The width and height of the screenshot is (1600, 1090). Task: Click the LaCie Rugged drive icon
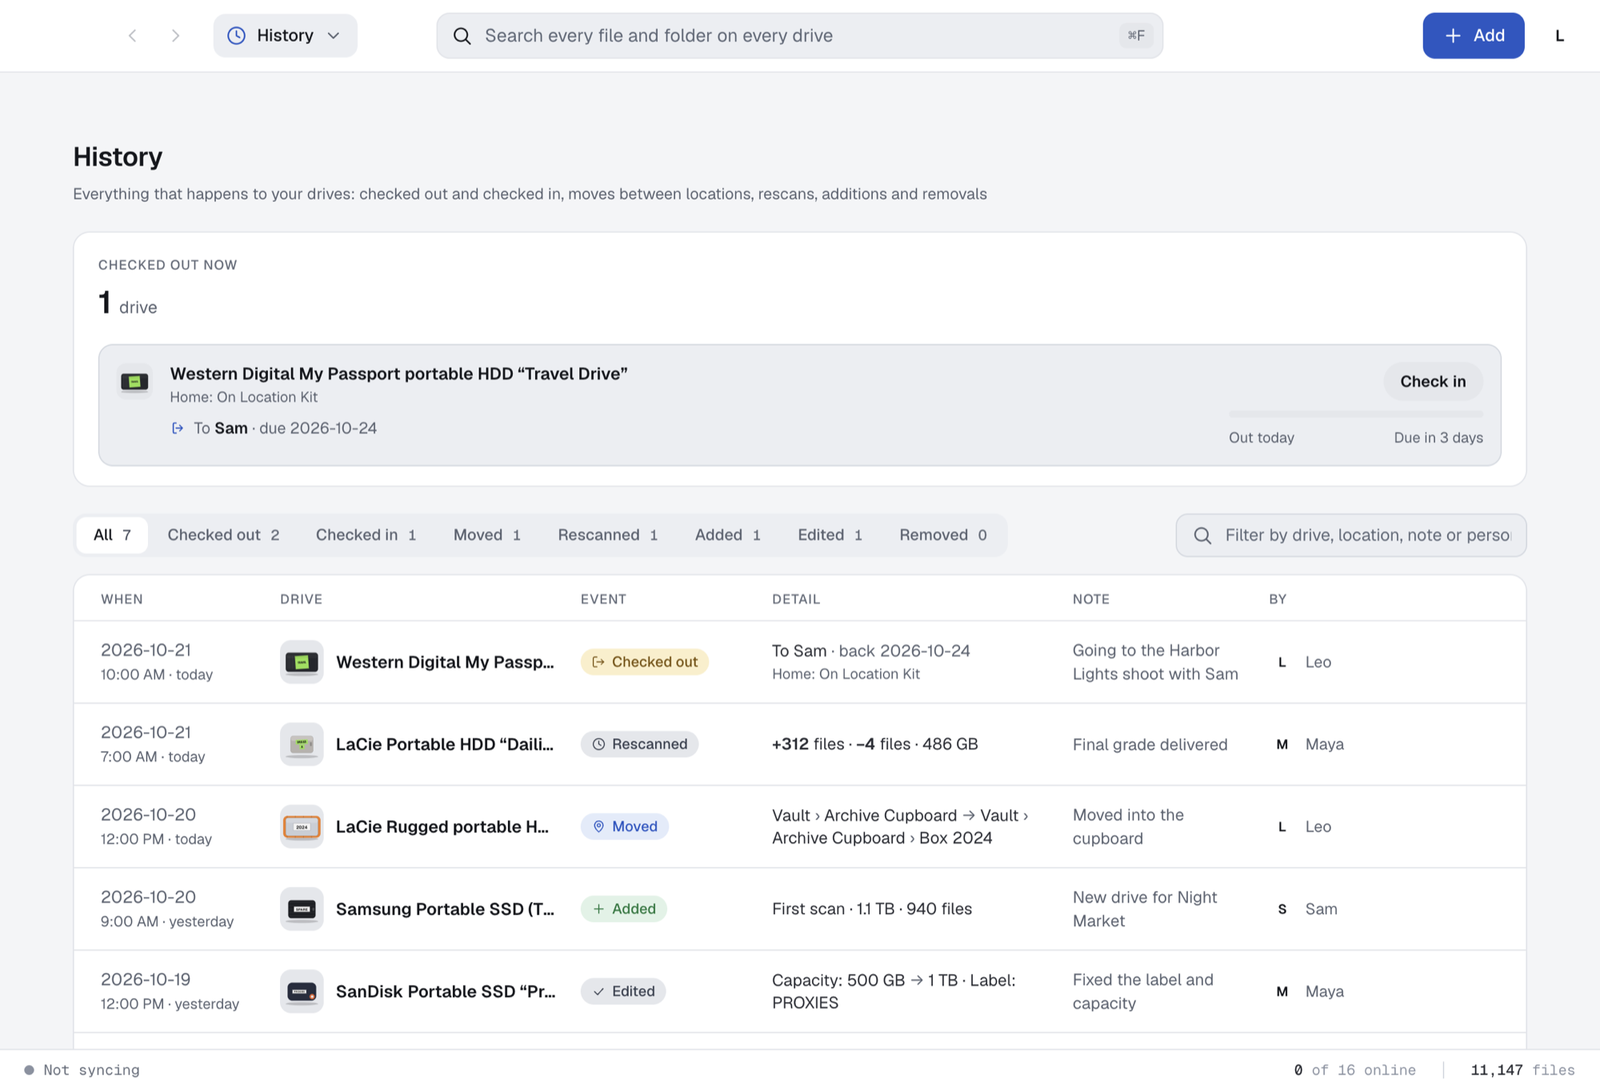[x=301, y=827]
